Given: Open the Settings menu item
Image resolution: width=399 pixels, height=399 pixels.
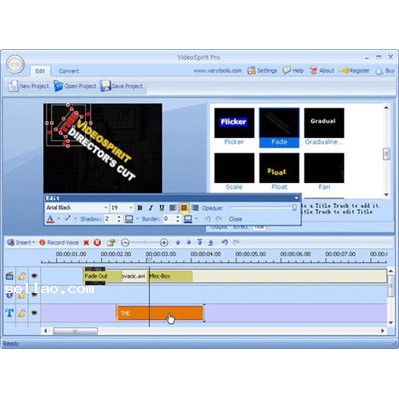Looking at the screenshot, I should [x=262, y=71].
